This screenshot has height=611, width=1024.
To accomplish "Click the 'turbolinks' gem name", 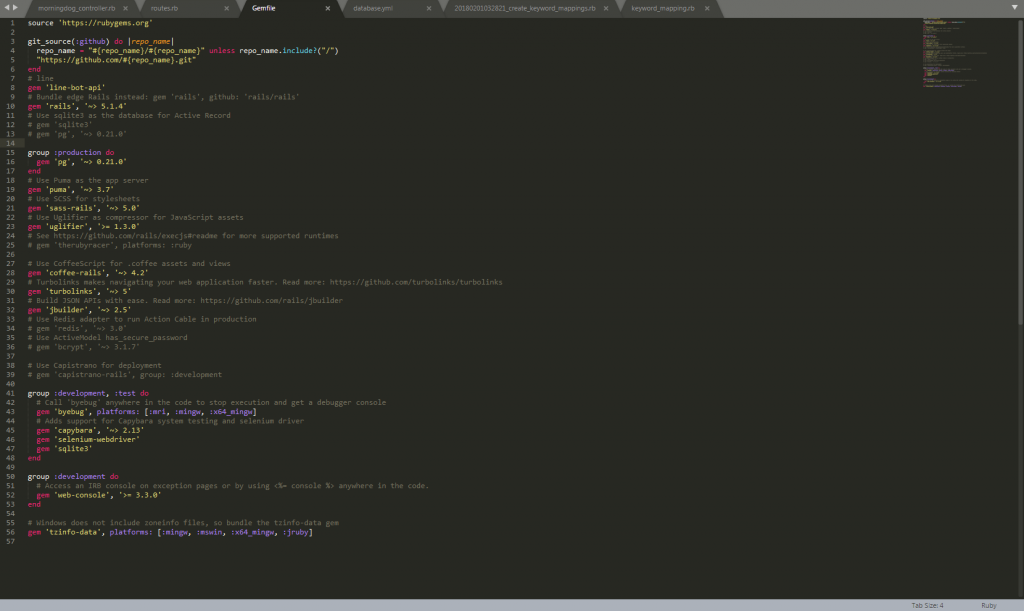I will [71, 291].
